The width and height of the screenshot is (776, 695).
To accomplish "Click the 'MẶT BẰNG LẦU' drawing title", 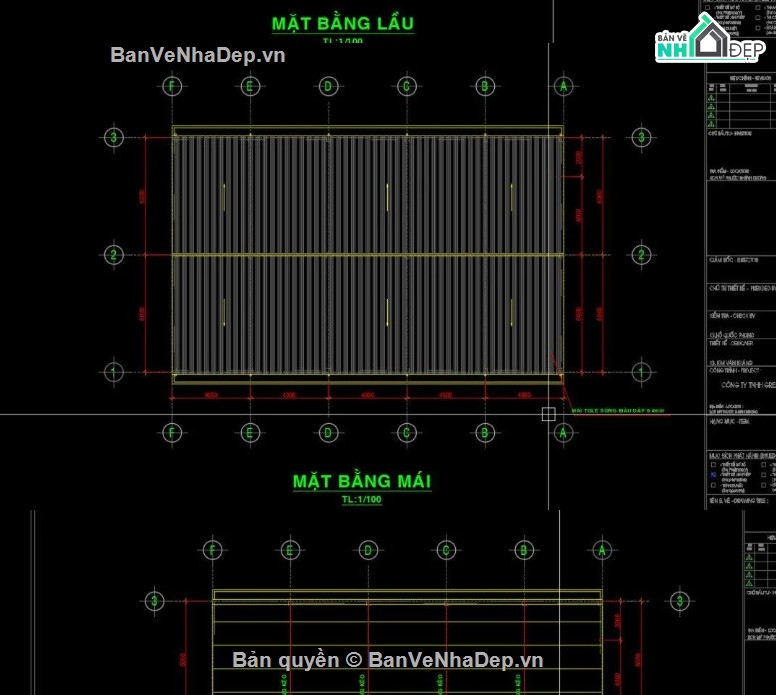I will point(342,23).
